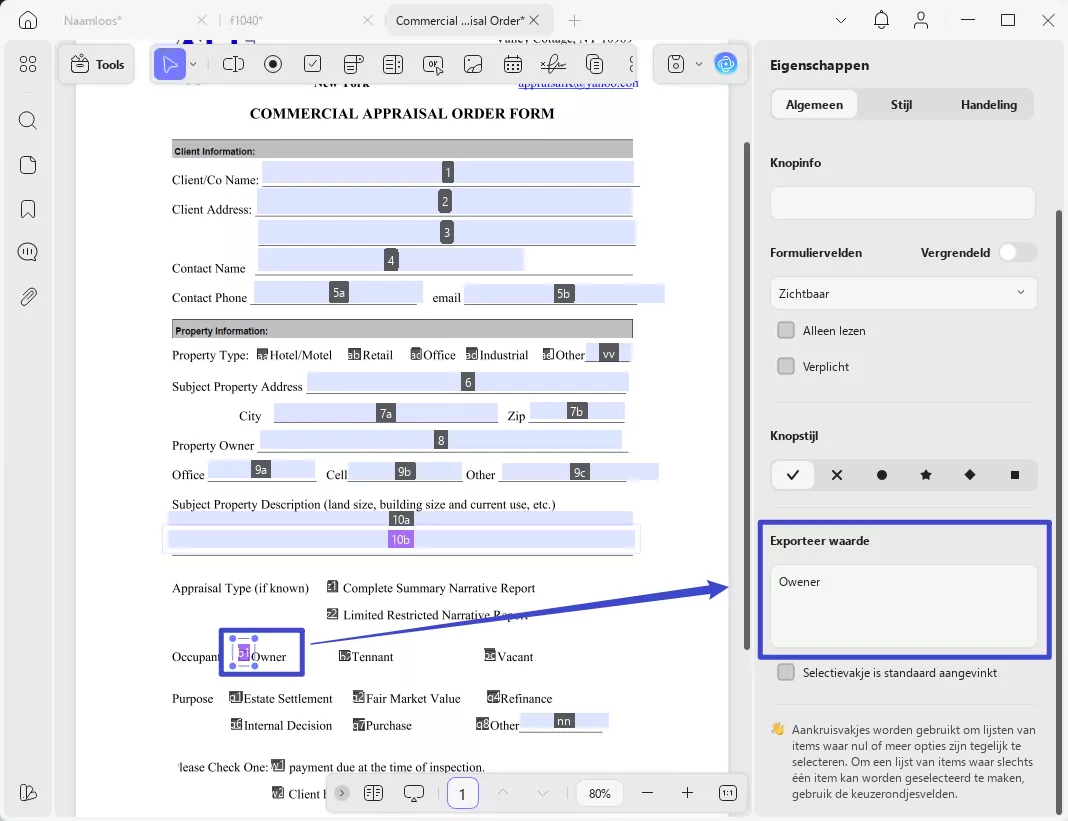1068x821 pixels.
Task: Check Selectievakje is standaard aangevinkt
Action: click(x=786, y=672)
